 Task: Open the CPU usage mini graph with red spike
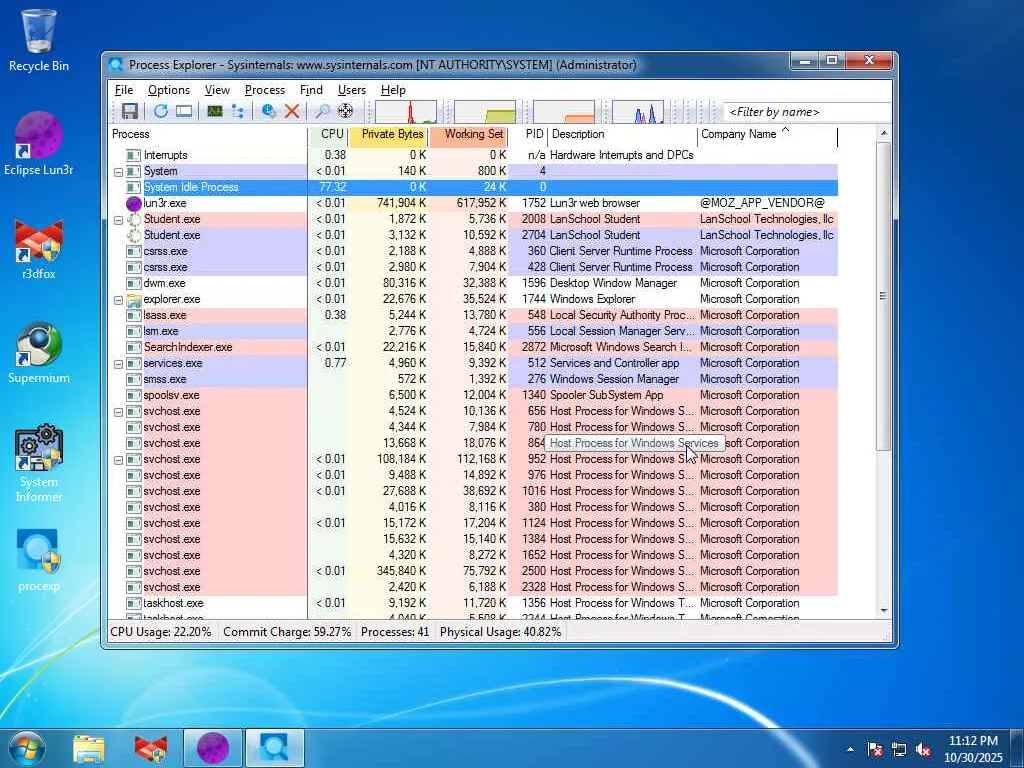[x=406, y=112]
